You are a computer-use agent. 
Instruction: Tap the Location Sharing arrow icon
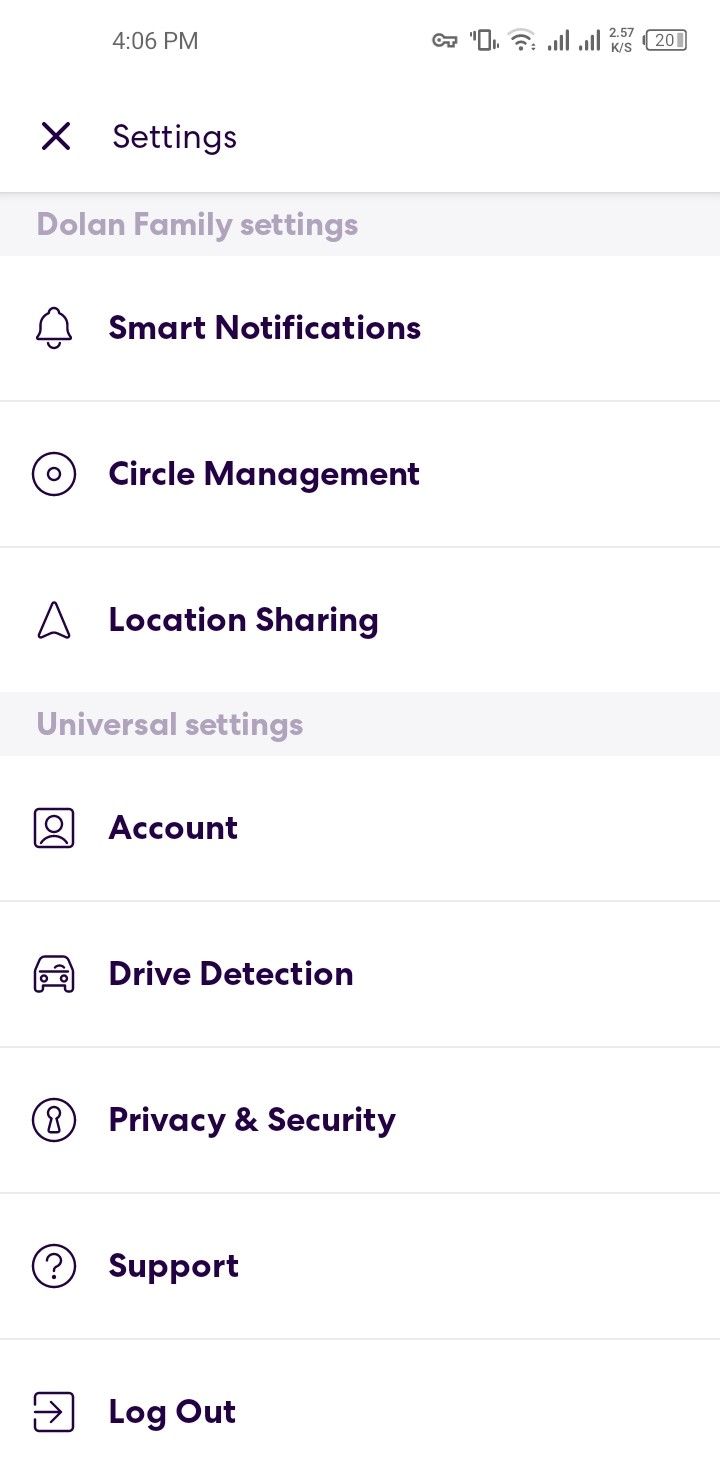[54, 620]
